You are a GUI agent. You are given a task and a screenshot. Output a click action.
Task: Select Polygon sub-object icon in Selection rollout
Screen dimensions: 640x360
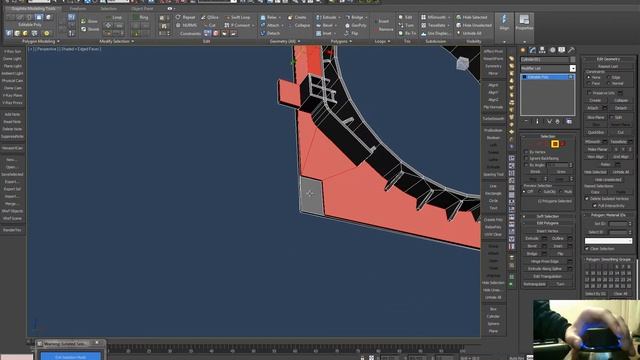coord(555,144)
